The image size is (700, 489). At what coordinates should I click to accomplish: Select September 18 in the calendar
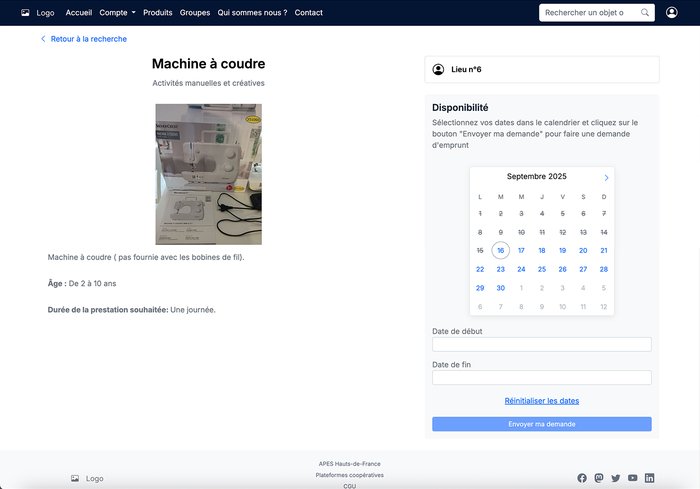pos(542,251)
